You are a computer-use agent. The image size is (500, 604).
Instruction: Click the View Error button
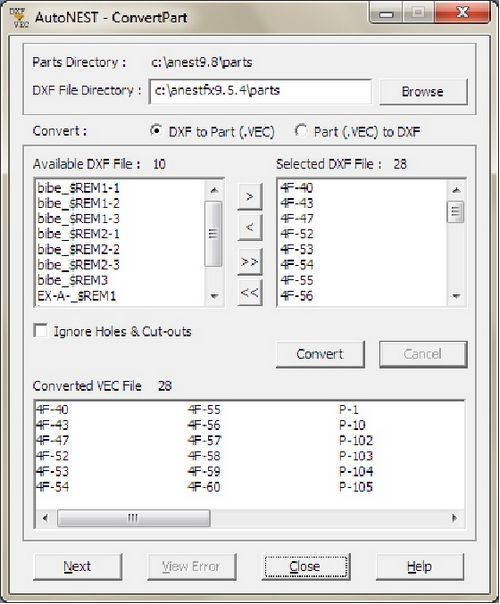coord(191,566)
